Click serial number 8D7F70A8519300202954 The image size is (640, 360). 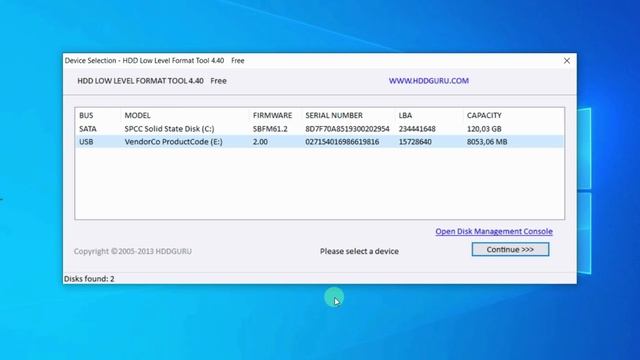pos(347,129)
